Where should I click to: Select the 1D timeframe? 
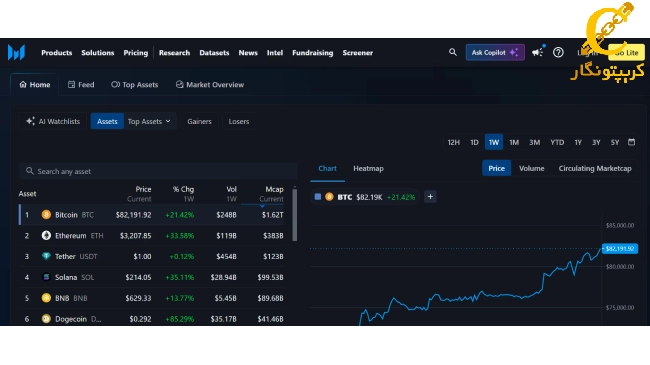[474, 142]
